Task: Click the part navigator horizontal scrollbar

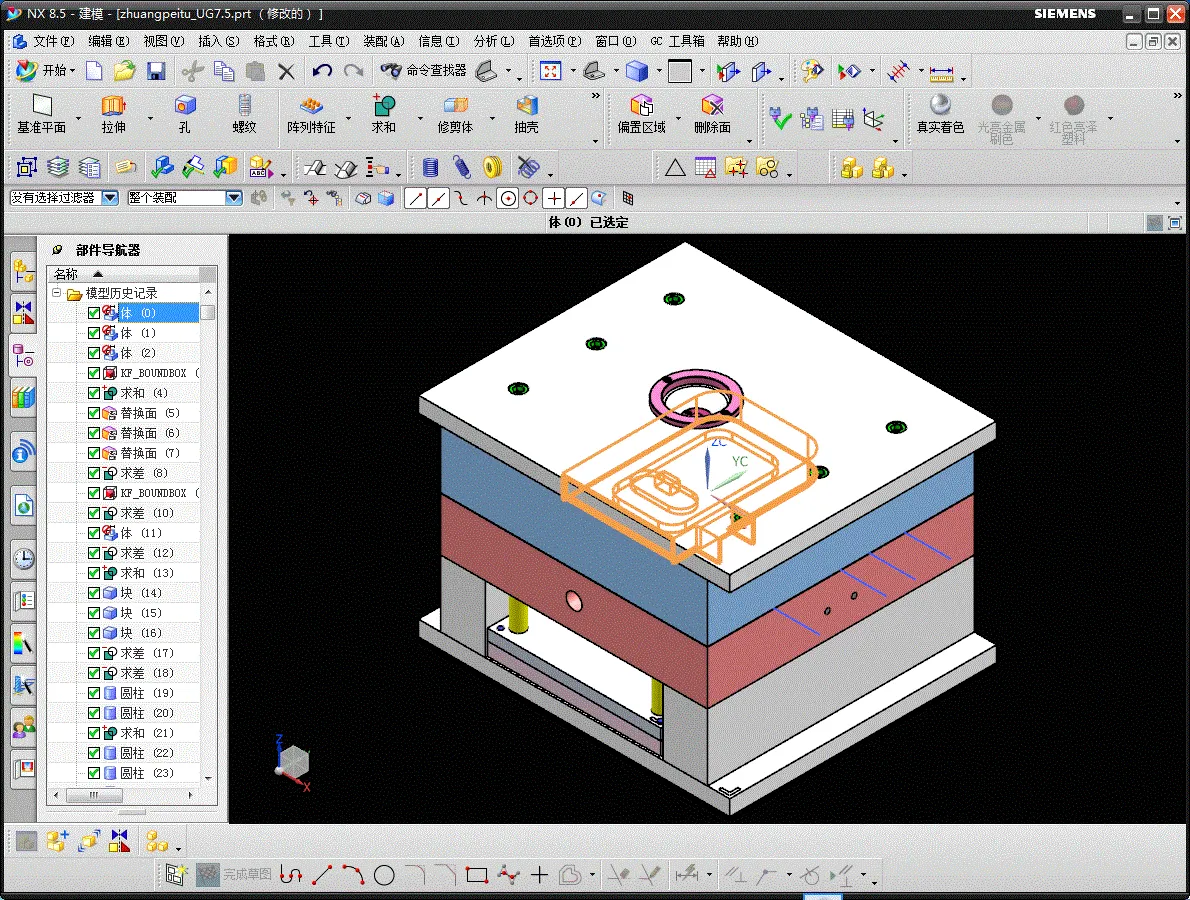Action: (95, 795)
